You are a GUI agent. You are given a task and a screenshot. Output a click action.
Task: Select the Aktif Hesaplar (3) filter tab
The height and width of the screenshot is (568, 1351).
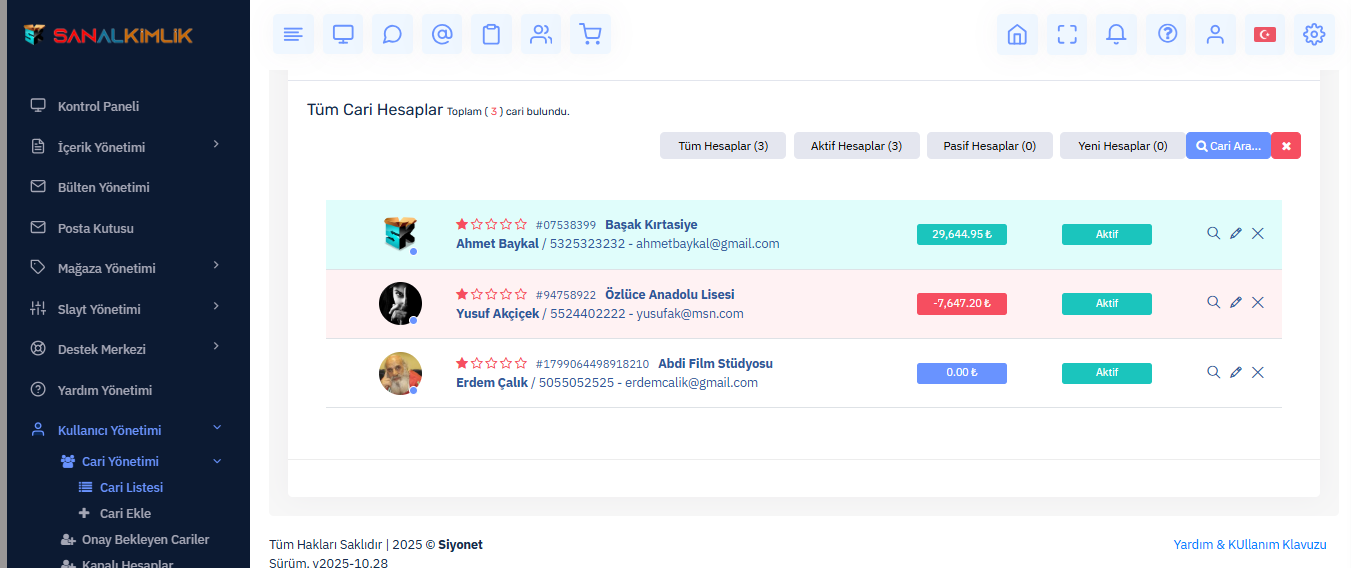click(856, 146)
